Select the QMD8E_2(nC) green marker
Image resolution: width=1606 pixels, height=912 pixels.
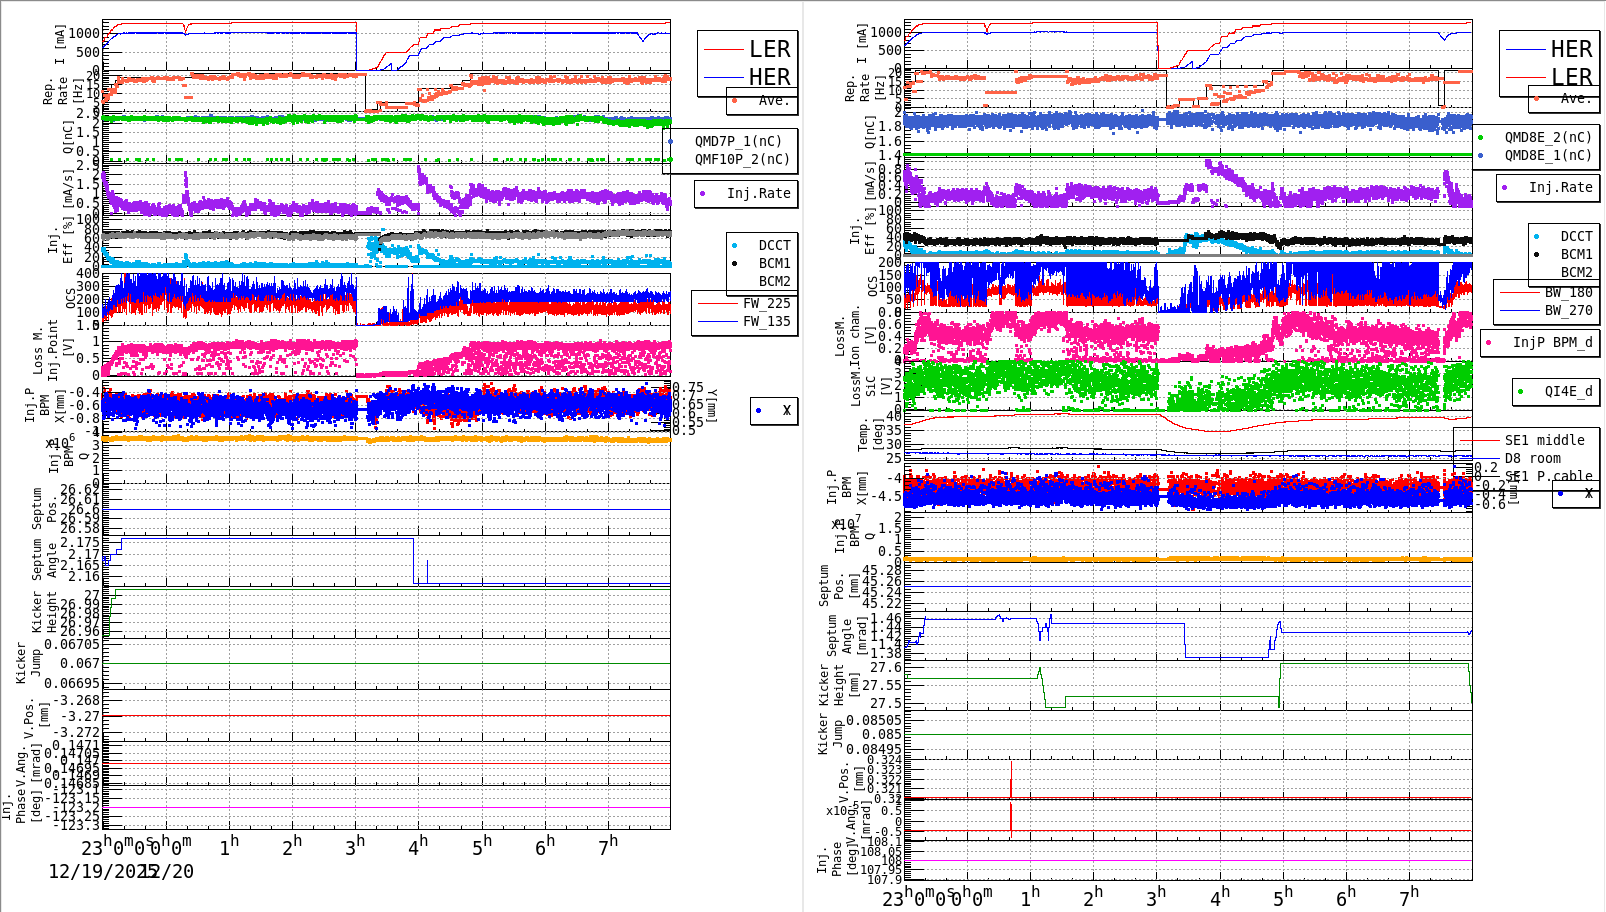tap(1482, 135)
